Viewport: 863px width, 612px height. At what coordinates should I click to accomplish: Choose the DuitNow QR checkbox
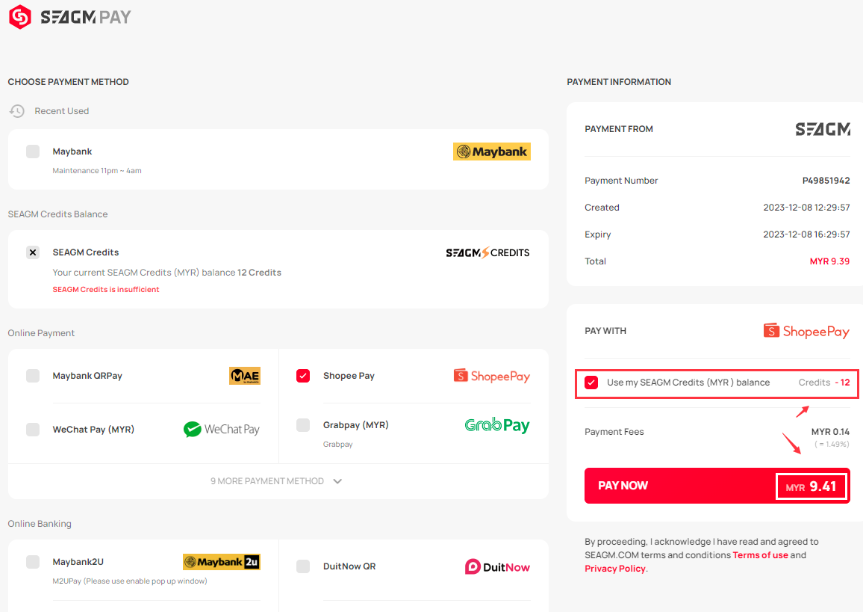coord(303,566)
